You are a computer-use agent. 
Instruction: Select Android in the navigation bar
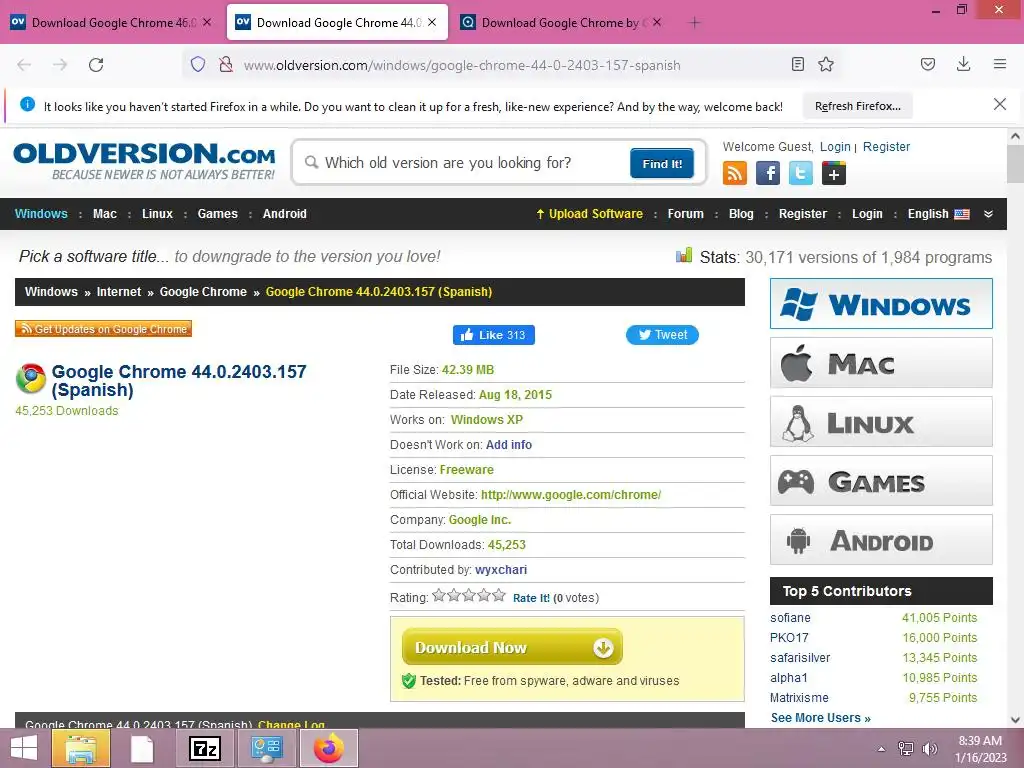point(285,214)
